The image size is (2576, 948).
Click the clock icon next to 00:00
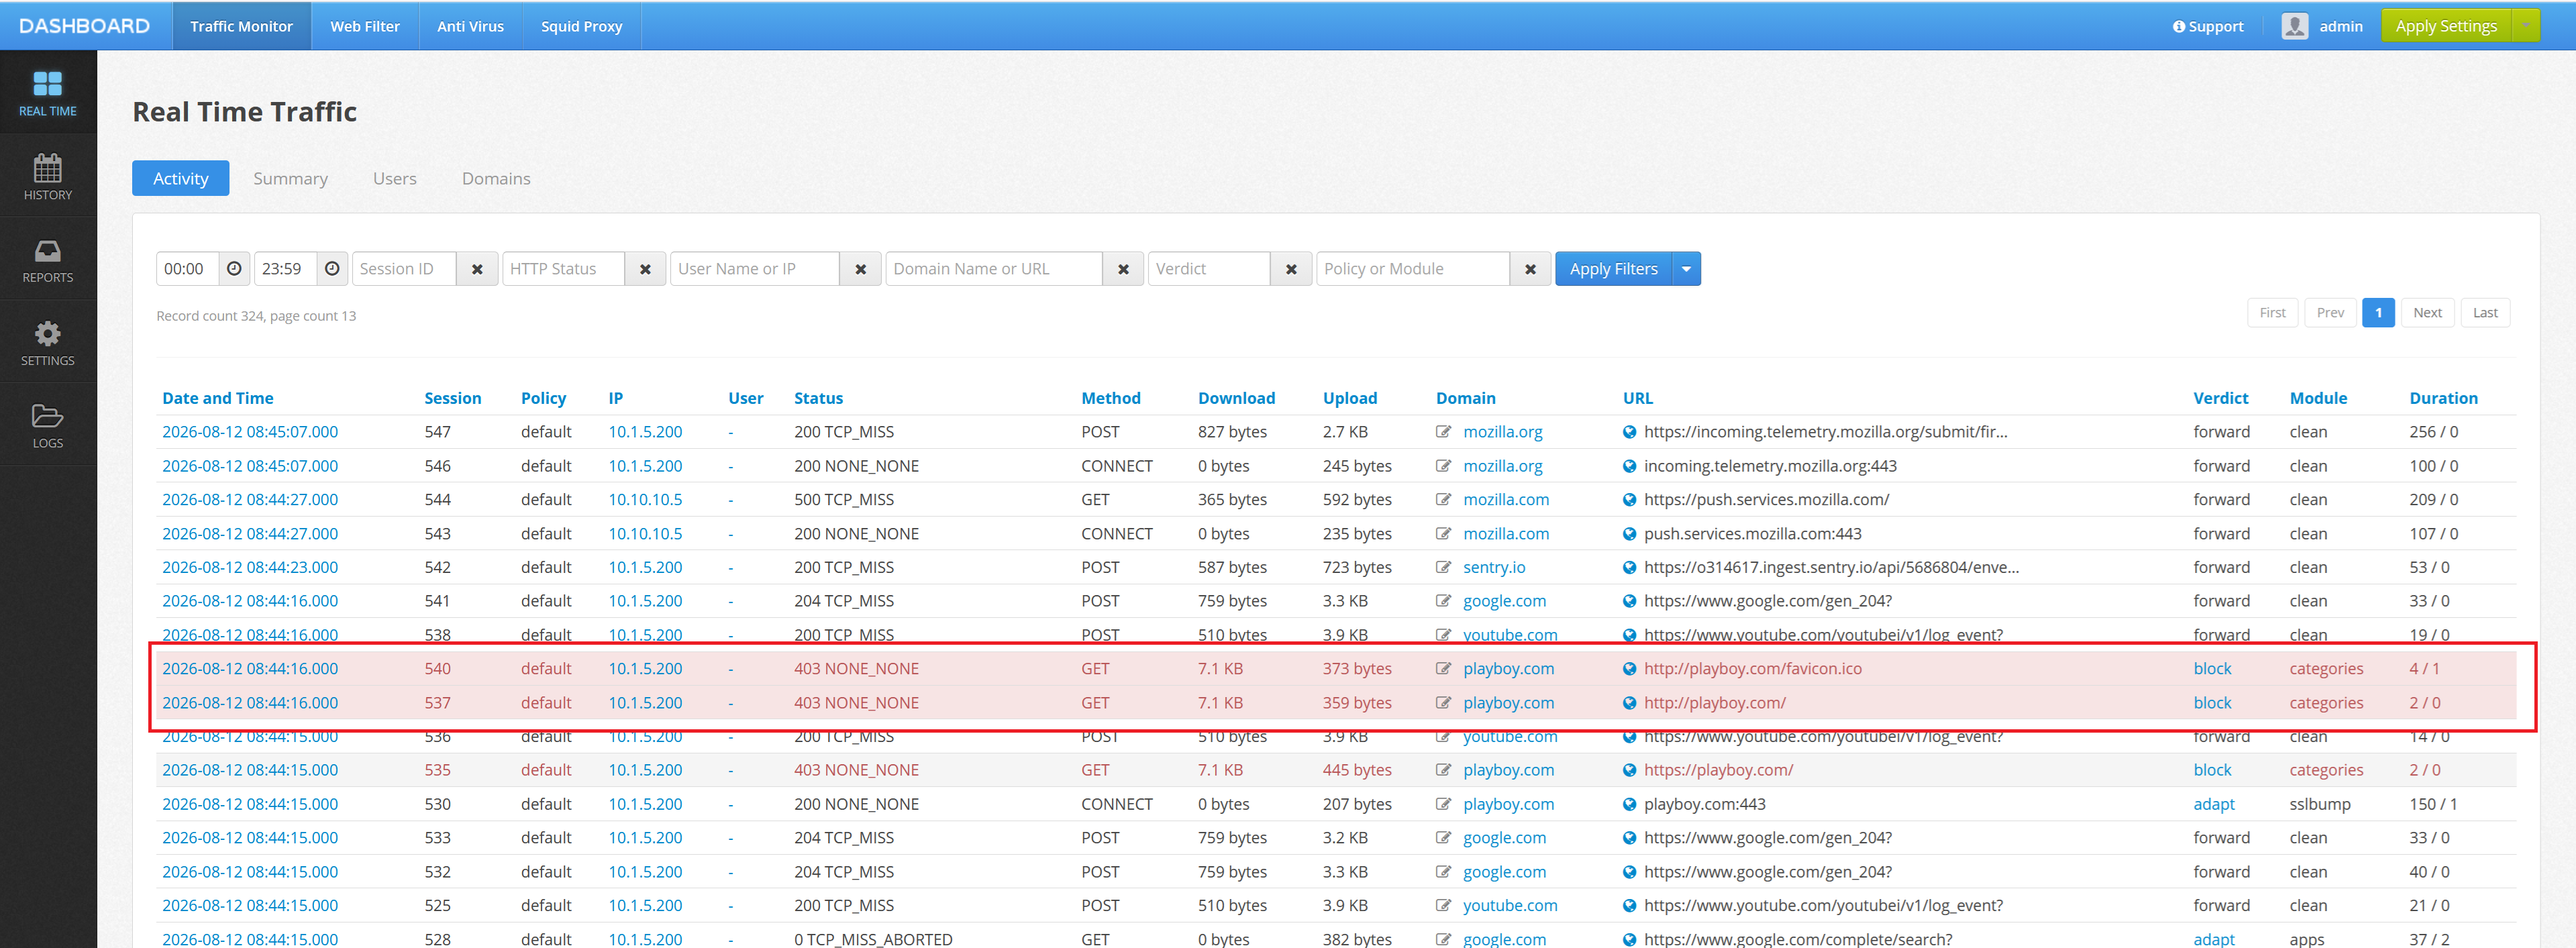click(x=234, y=269)
